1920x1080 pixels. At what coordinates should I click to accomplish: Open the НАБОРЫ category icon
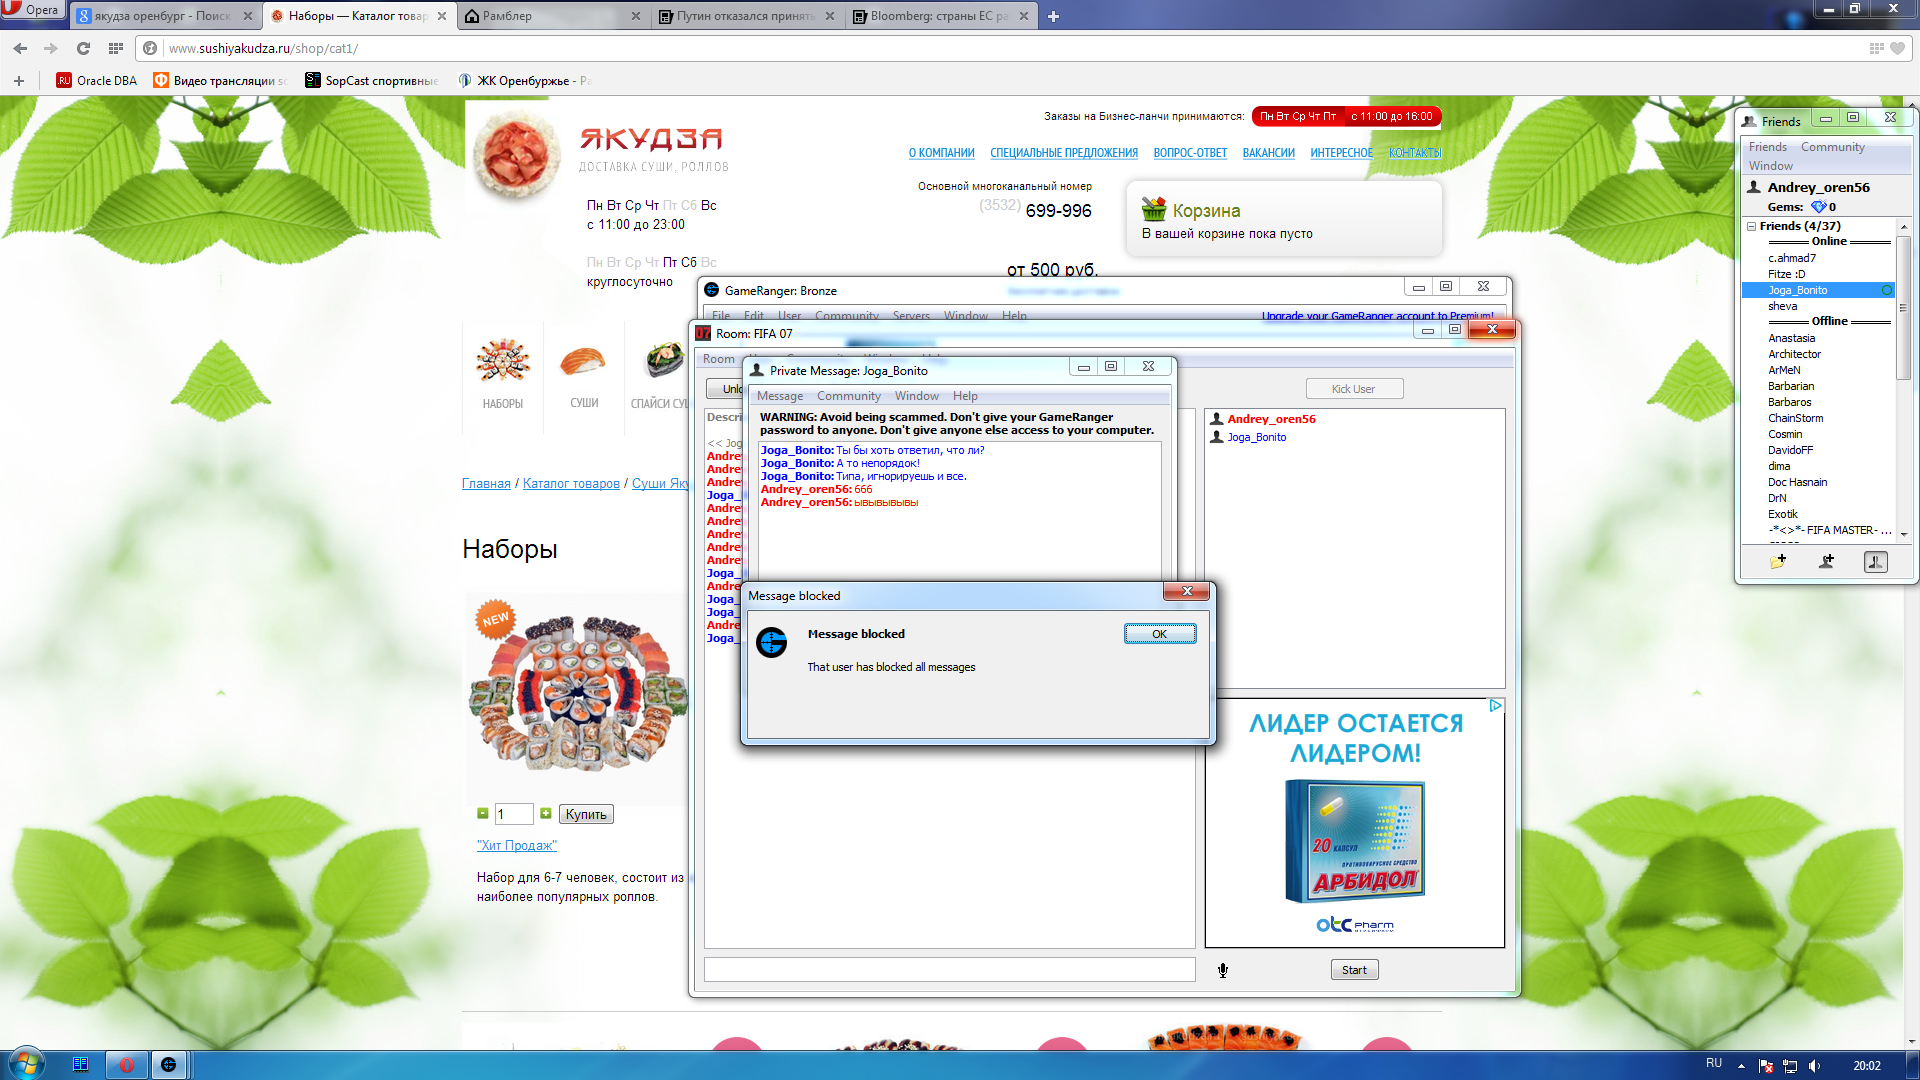coord(502,362)
